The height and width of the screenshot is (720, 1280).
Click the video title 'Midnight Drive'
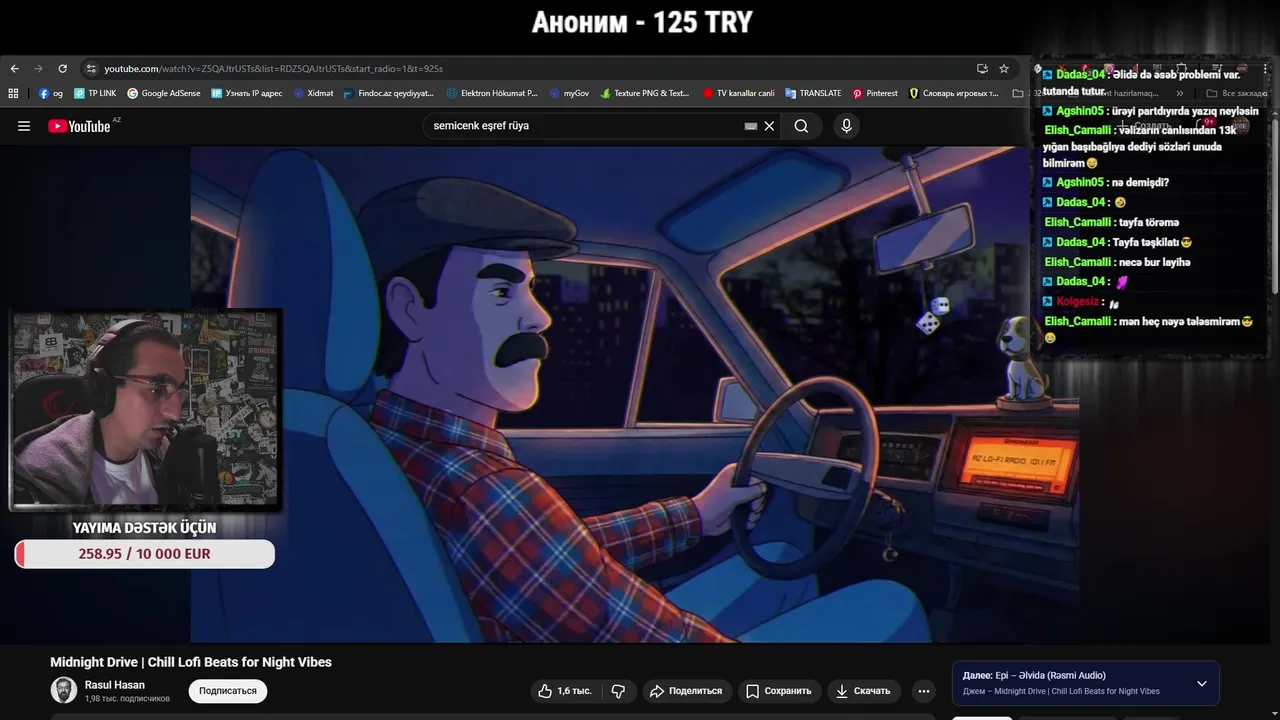(191, 662)
